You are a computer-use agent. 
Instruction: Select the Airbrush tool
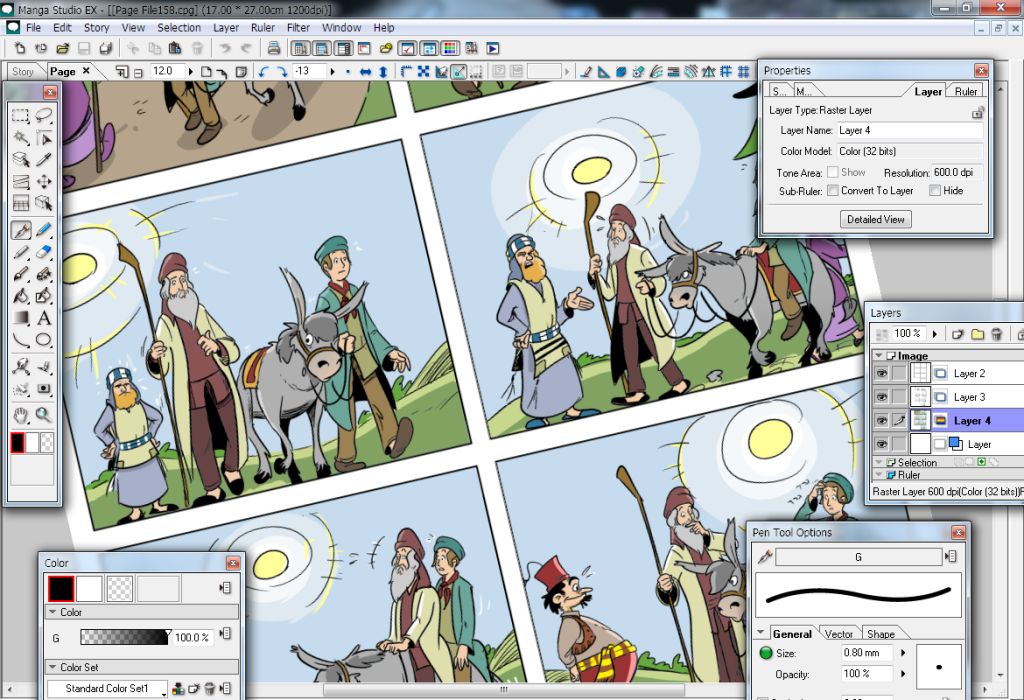point(21,274)
